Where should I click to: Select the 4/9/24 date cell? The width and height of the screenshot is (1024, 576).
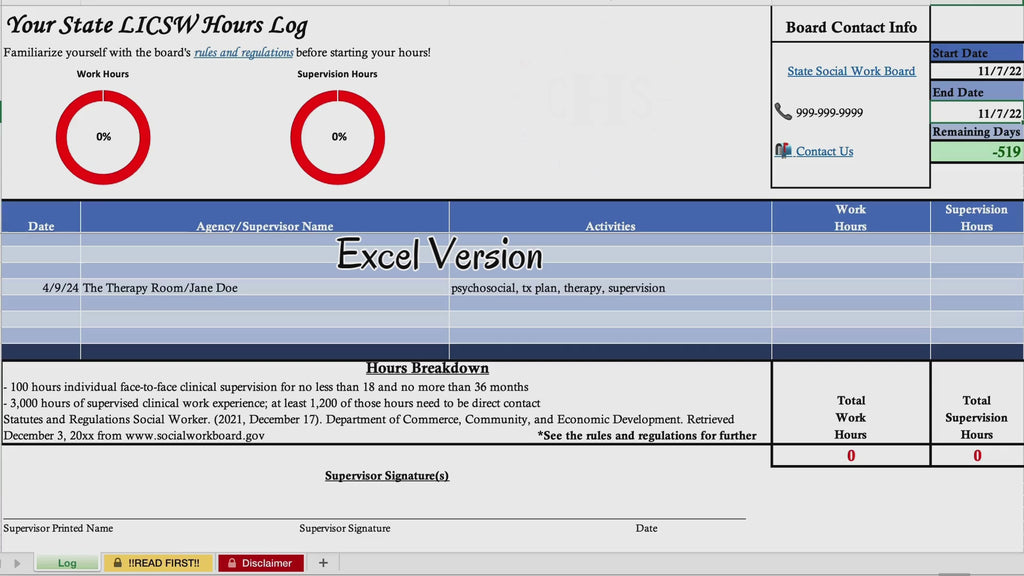[41, 287]
